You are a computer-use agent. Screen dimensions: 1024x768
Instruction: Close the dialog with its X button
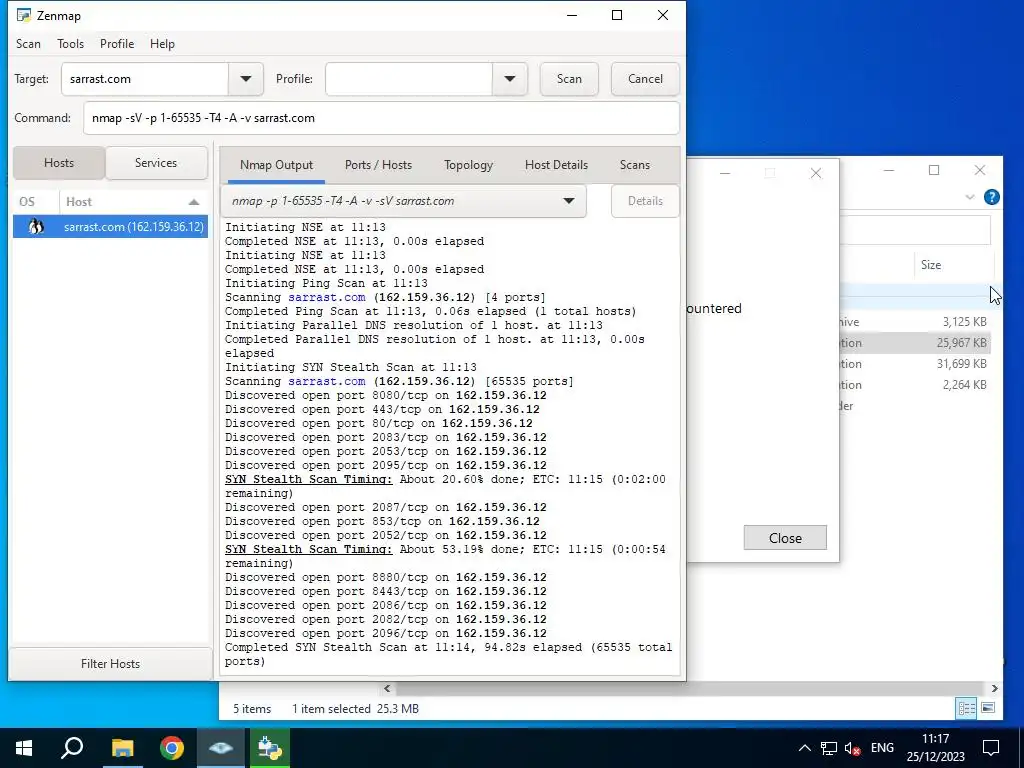pos(816,173)
